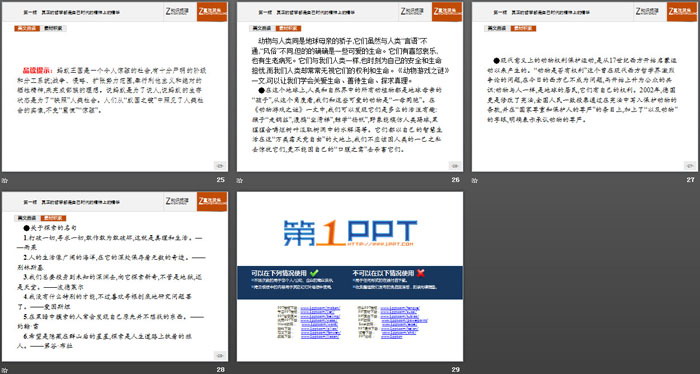This screenshot has width=700, height=374.
Task: Click the orange highlighted small tab on slide 26
Action: 288,28
